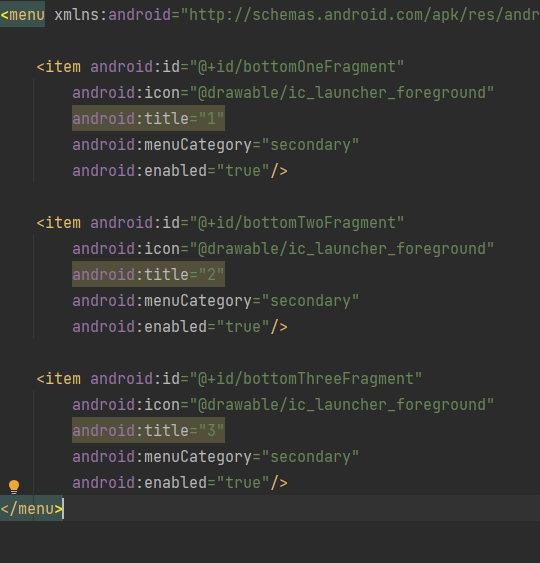Select highlighted android:title="2" attribute
The width and height of the screenshot is (540, 563).
(149, 274)
